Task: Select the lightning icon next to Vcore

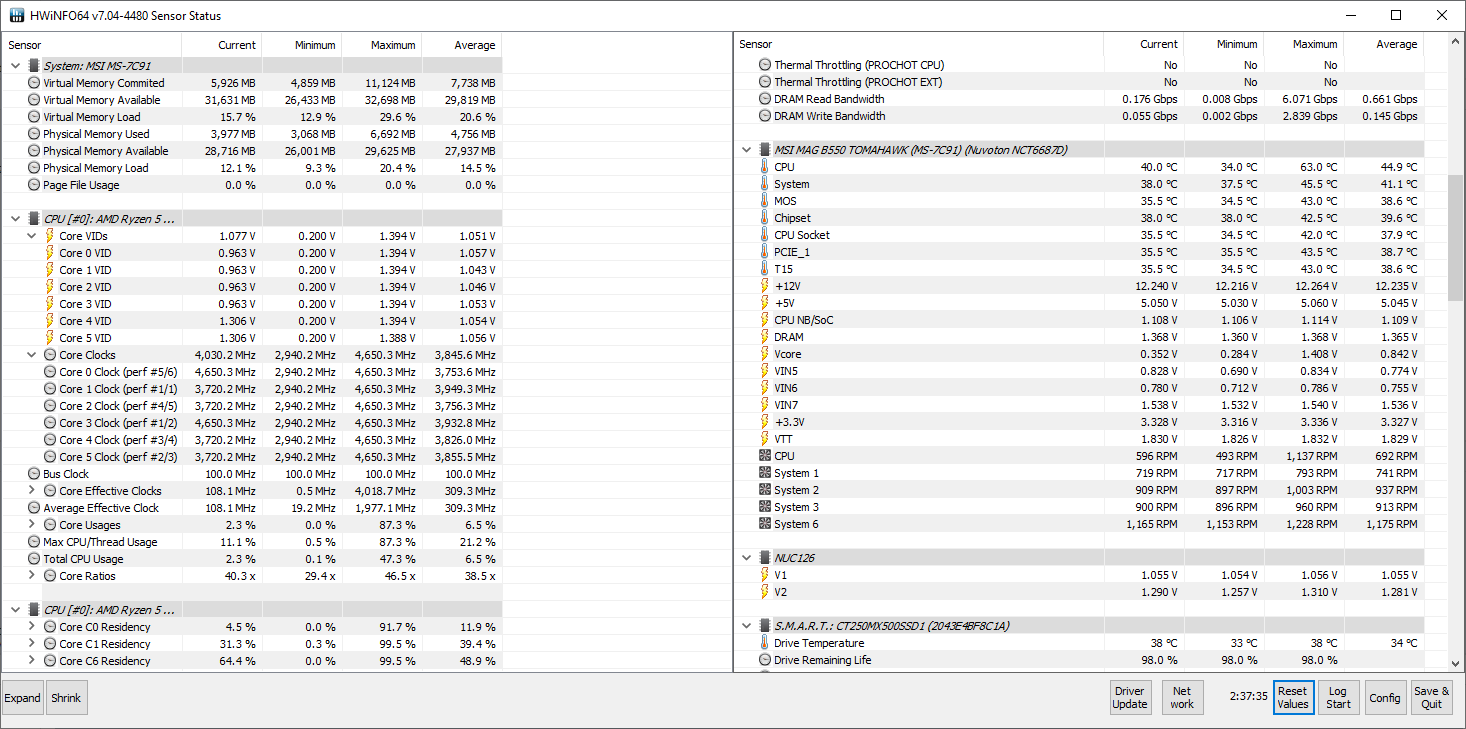Action: (x=765, y=354)
